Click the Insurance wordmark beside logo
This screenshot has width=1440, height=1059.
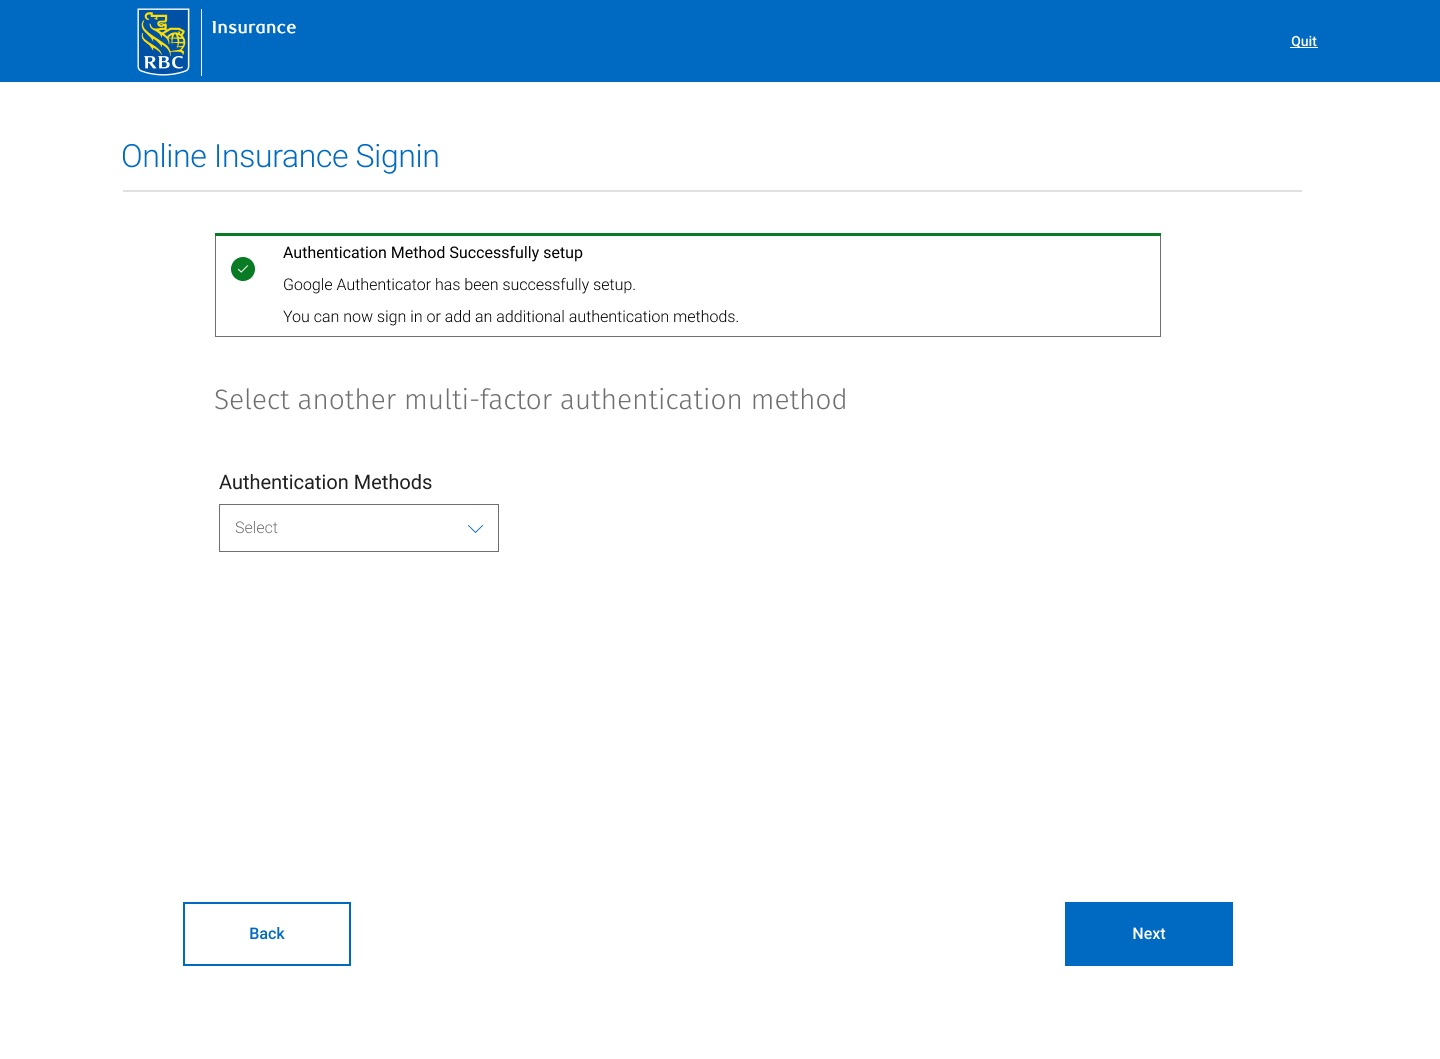254,28
